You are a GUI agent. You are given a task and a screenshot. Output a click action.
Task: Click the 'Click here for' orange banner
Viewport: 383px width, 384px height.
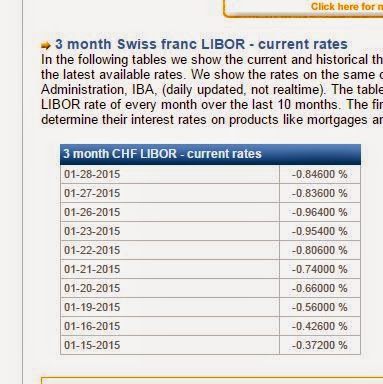pyautogui.click(x=347, y=7)
